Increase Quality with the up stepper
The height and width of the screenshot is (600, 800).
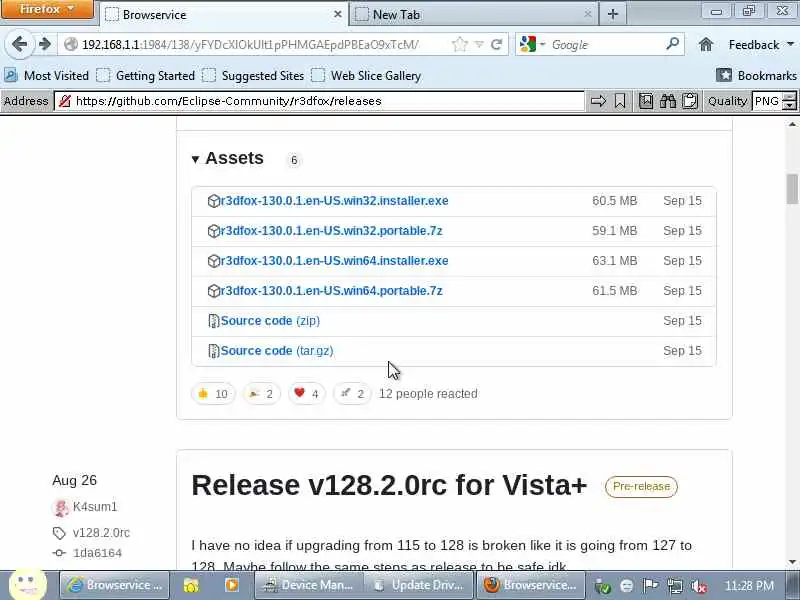(789, 96)
